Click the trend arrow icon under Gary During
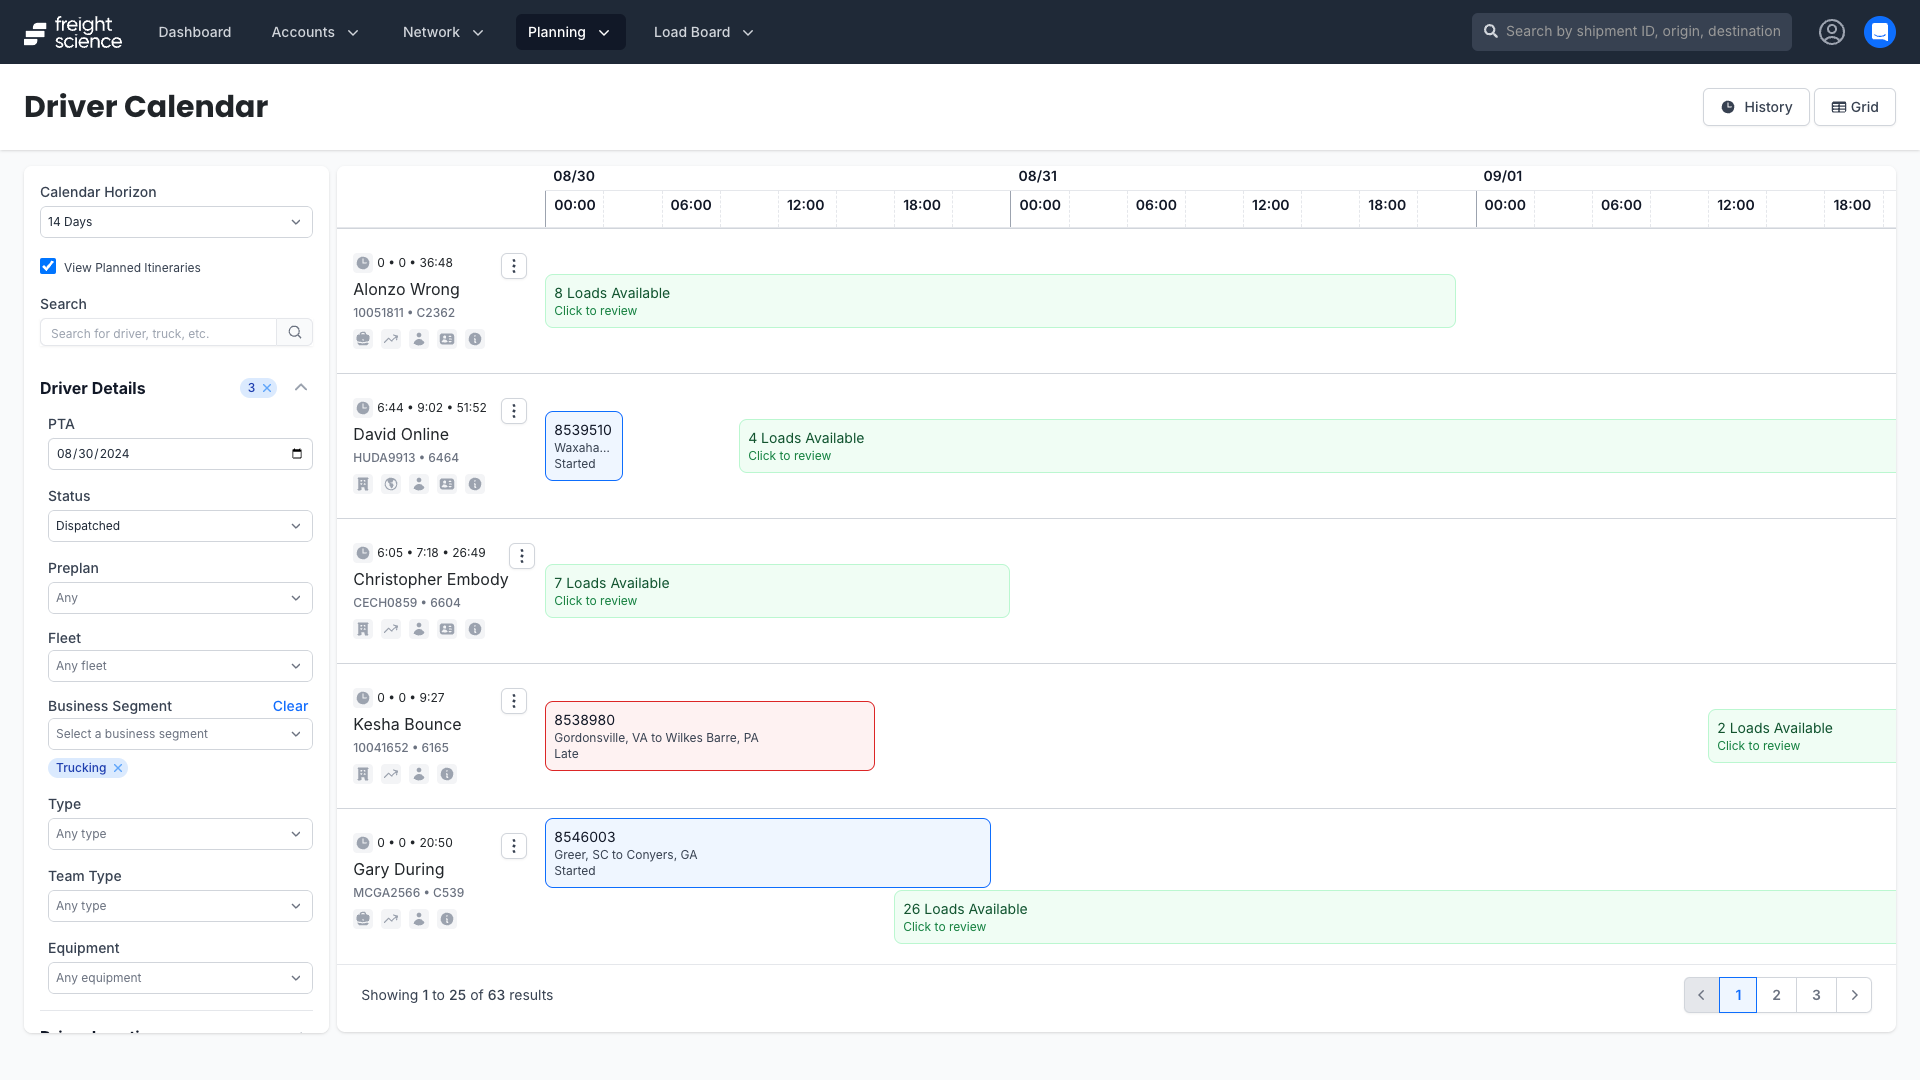This screenshot has height=1080, width=1920. [391, 919]
